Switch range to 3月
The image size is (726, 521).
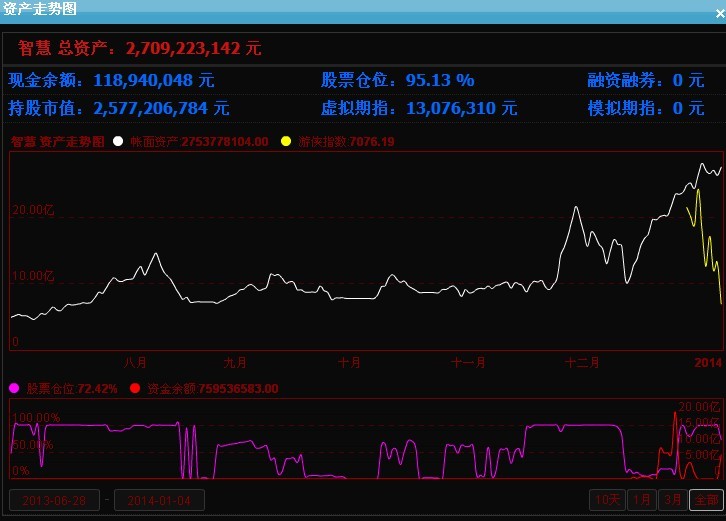[x=674, y=500]
